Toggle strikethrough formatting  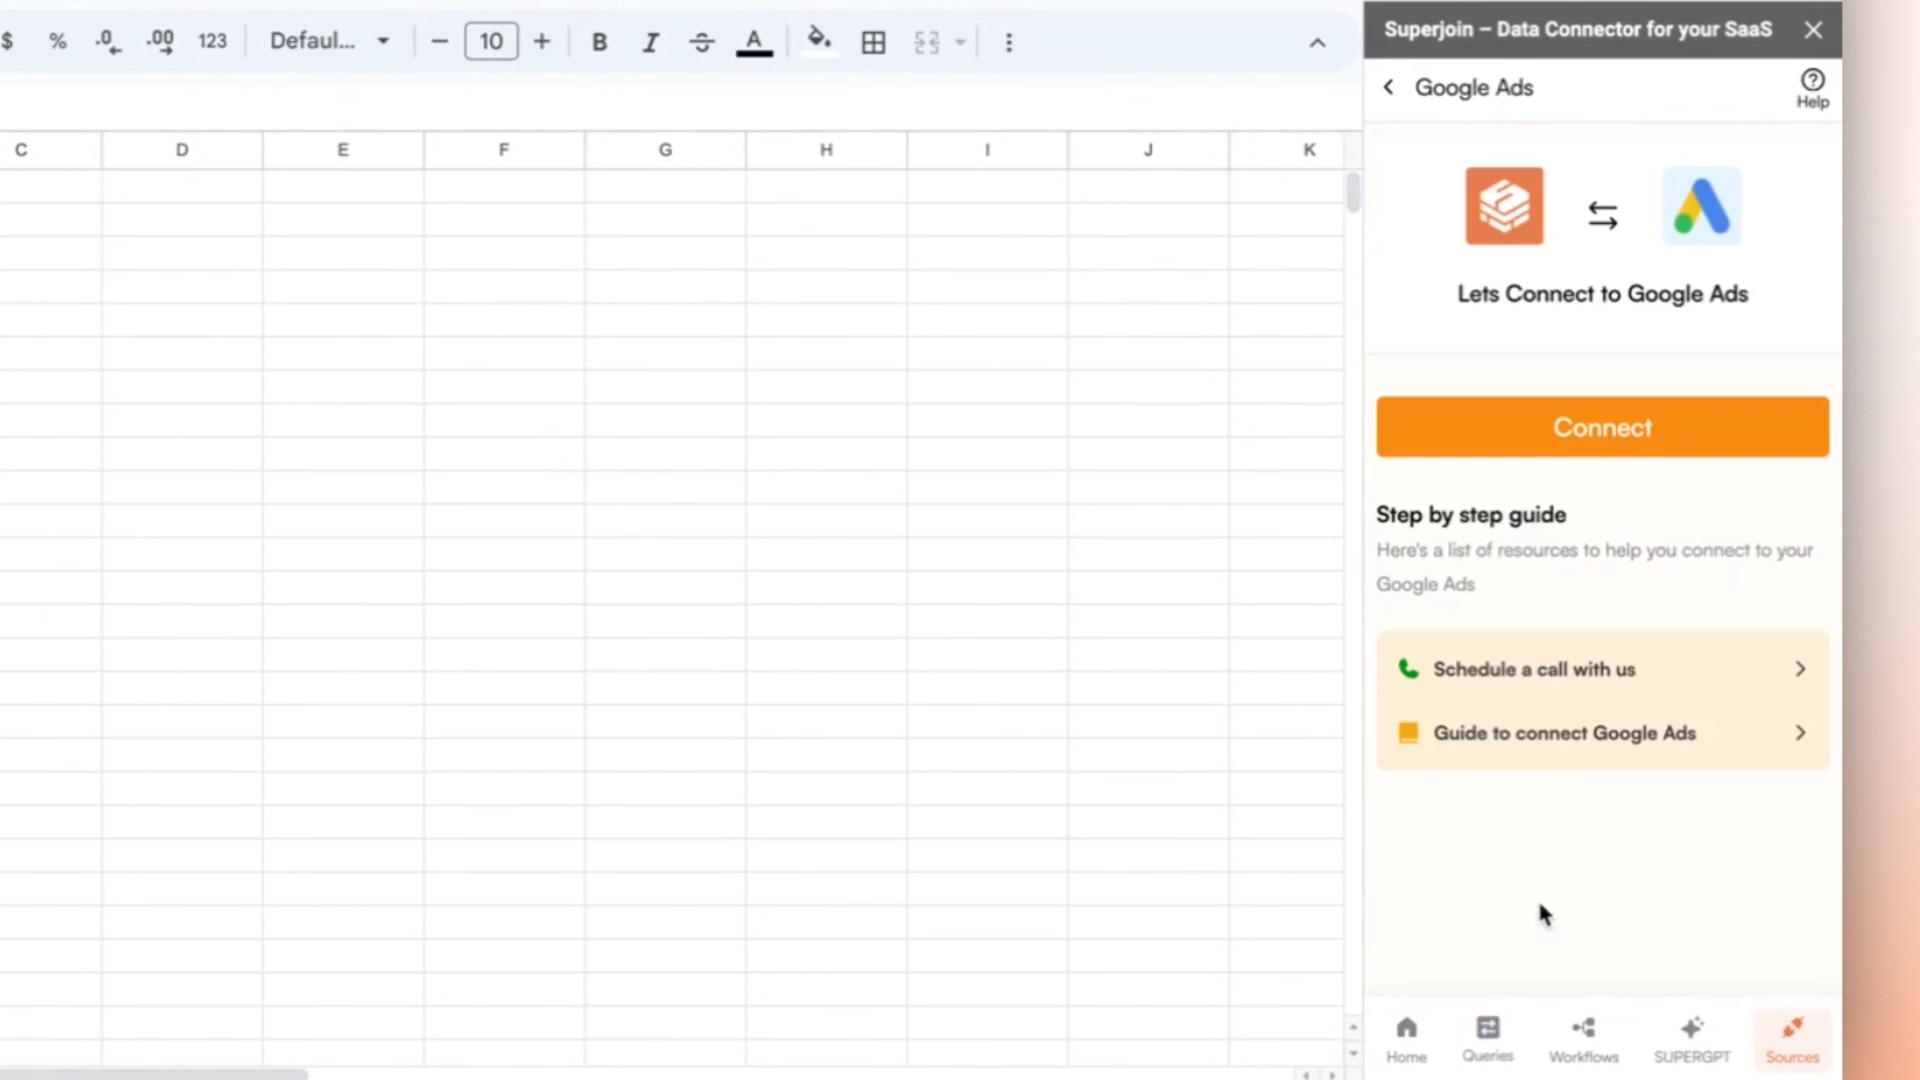click(x=702, y=42)
